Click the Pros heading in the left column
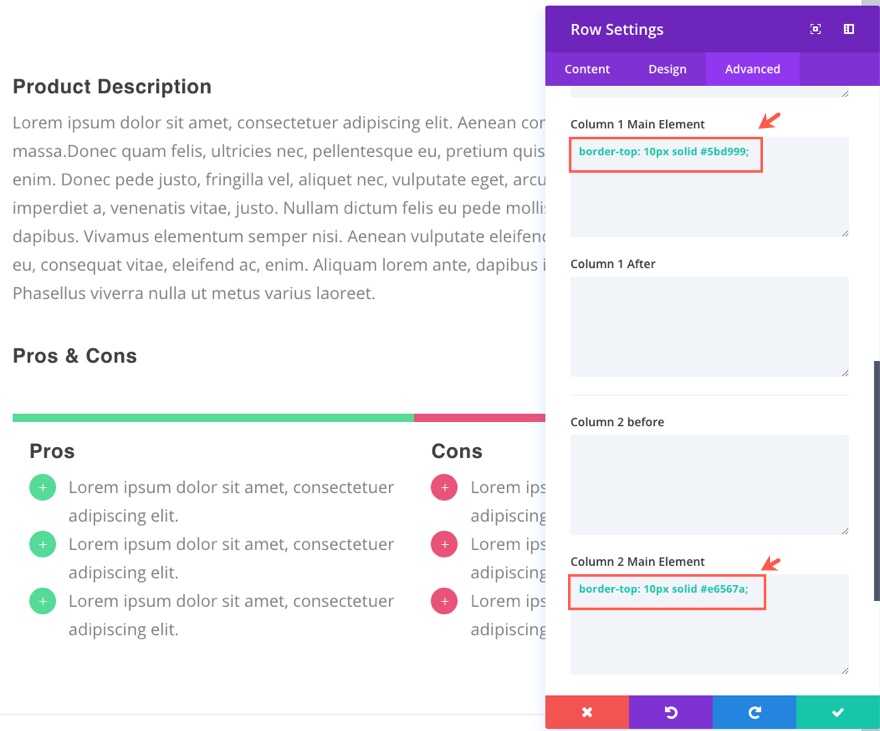 pyautogui.click(x=52, y=451)
